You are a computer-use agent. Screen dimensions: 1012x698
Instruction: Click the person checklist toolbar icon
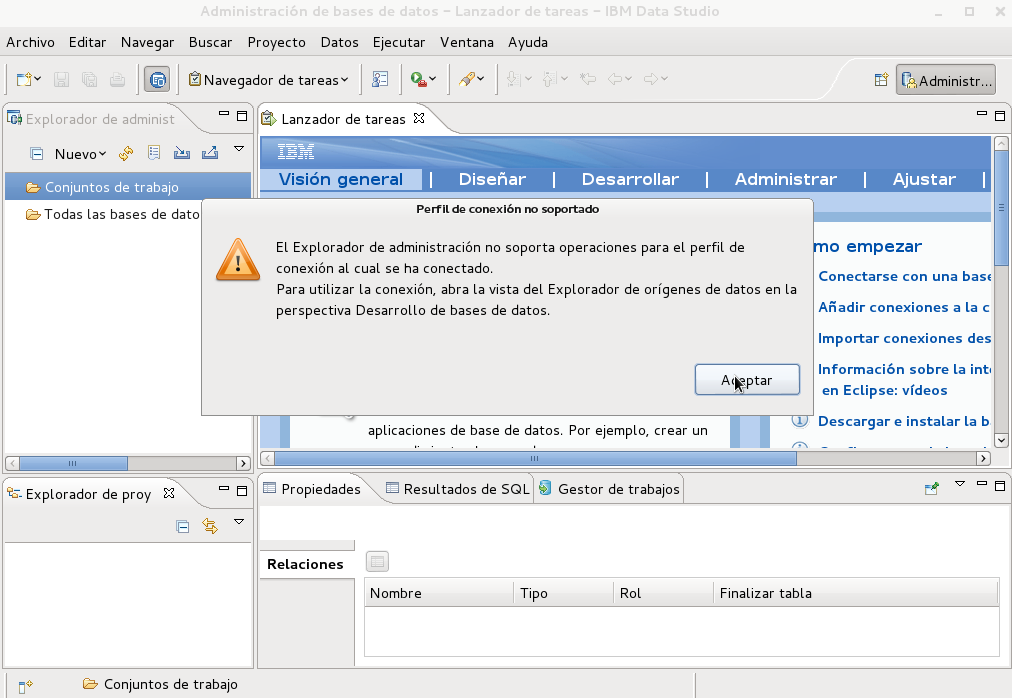coord(380,79)
